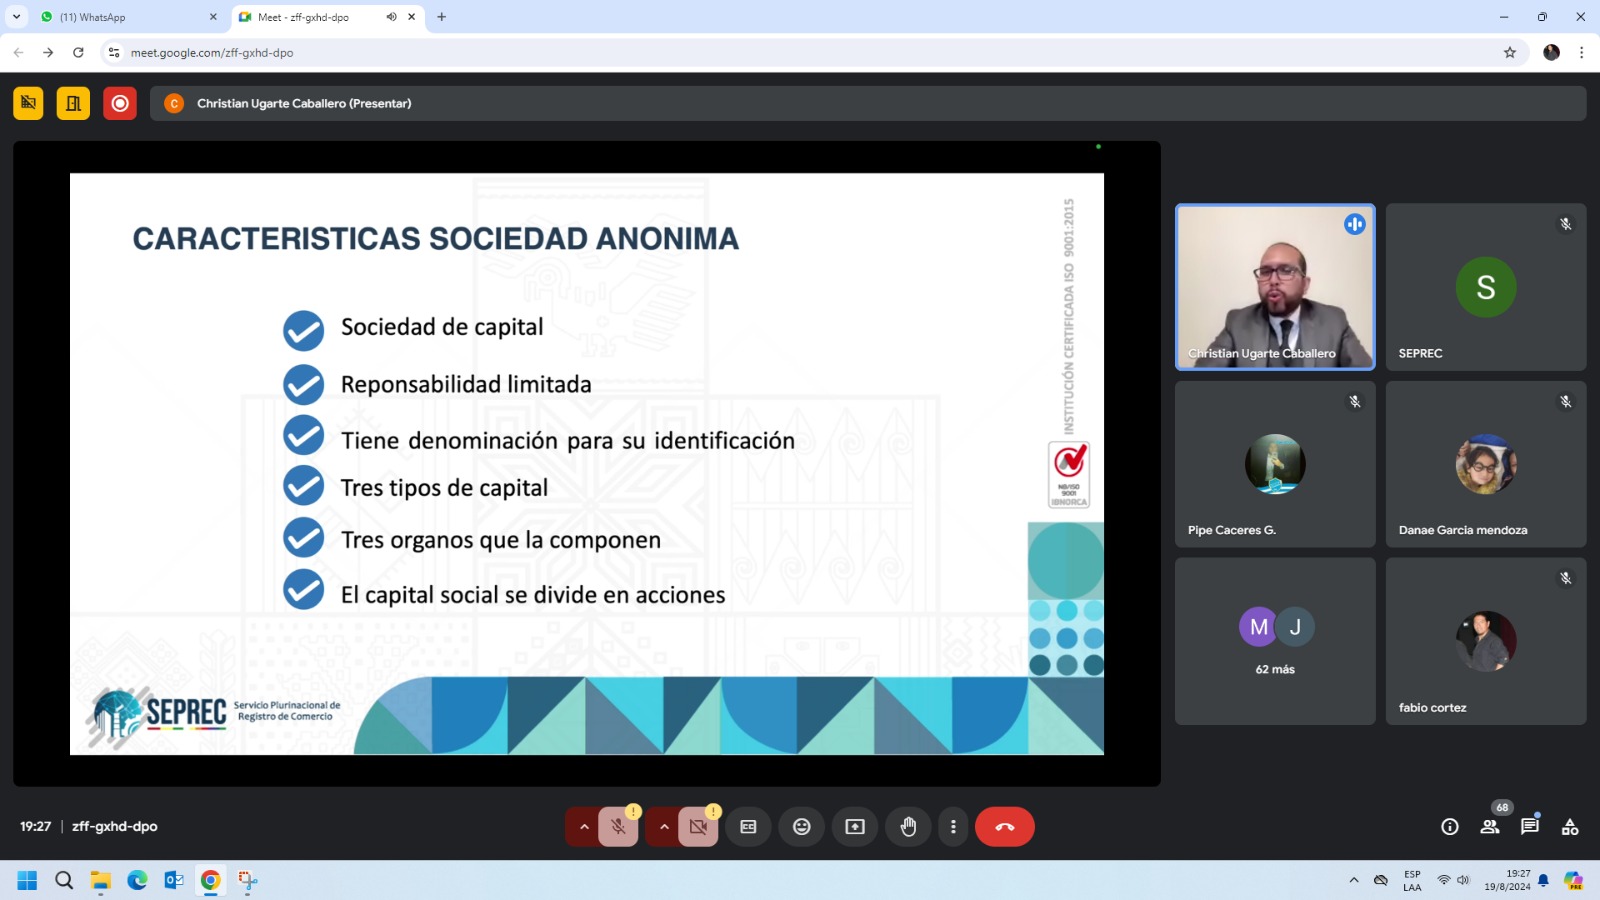Open the chat panel

(x=1528, y=826)
